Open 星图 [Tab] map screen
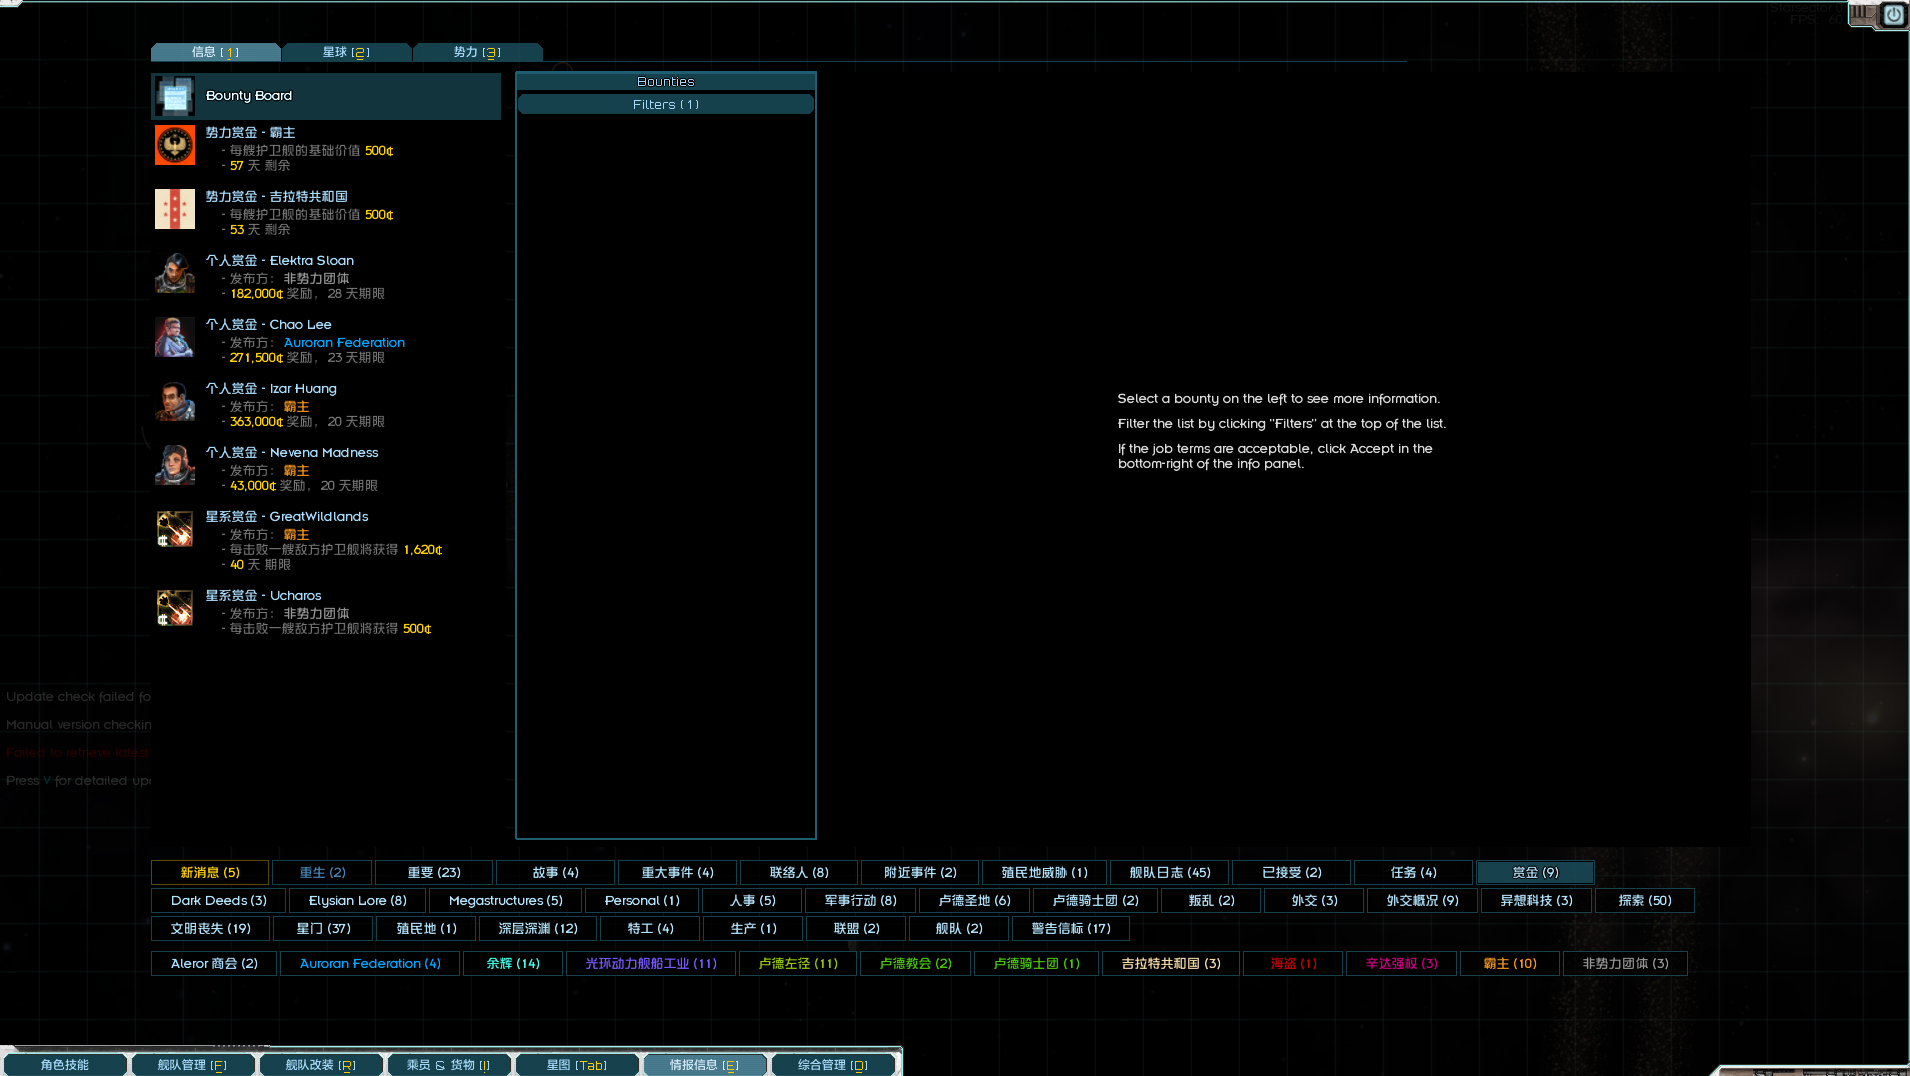The width and height of the screenshot is (1910, 1076). tap(577, 1065)
